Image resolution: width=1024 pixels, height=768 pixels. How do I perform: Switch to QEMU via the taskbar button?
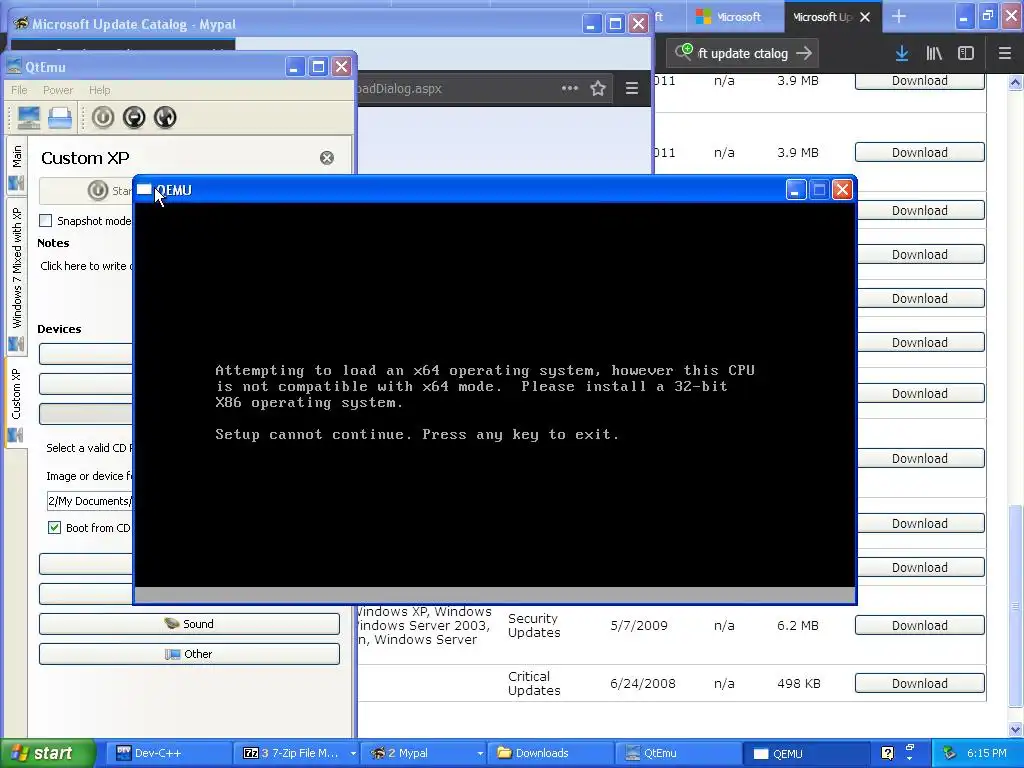coord(806,753)
